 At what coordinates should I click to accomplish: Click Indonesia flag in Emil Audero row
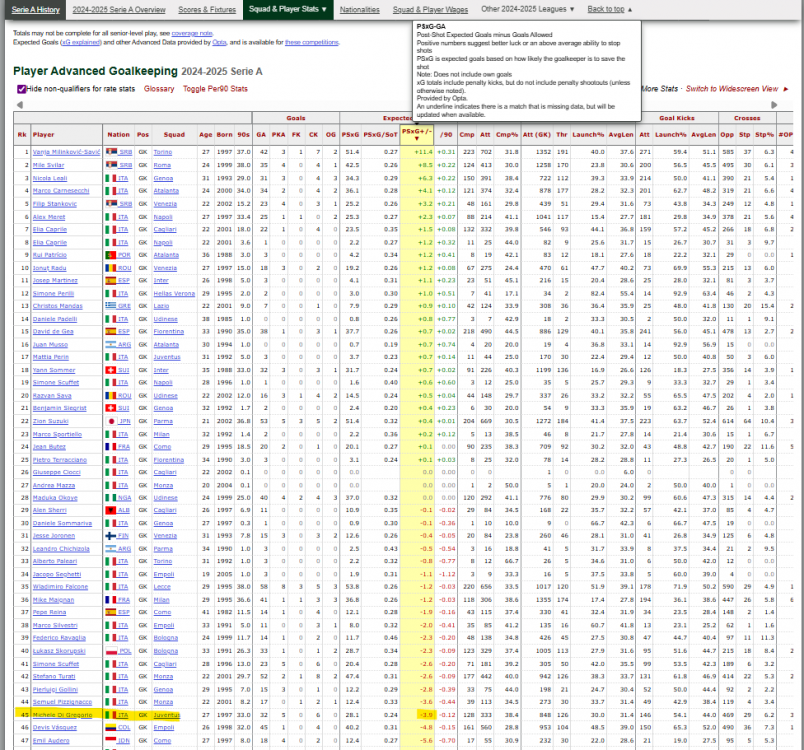click(x=111, y=740)
